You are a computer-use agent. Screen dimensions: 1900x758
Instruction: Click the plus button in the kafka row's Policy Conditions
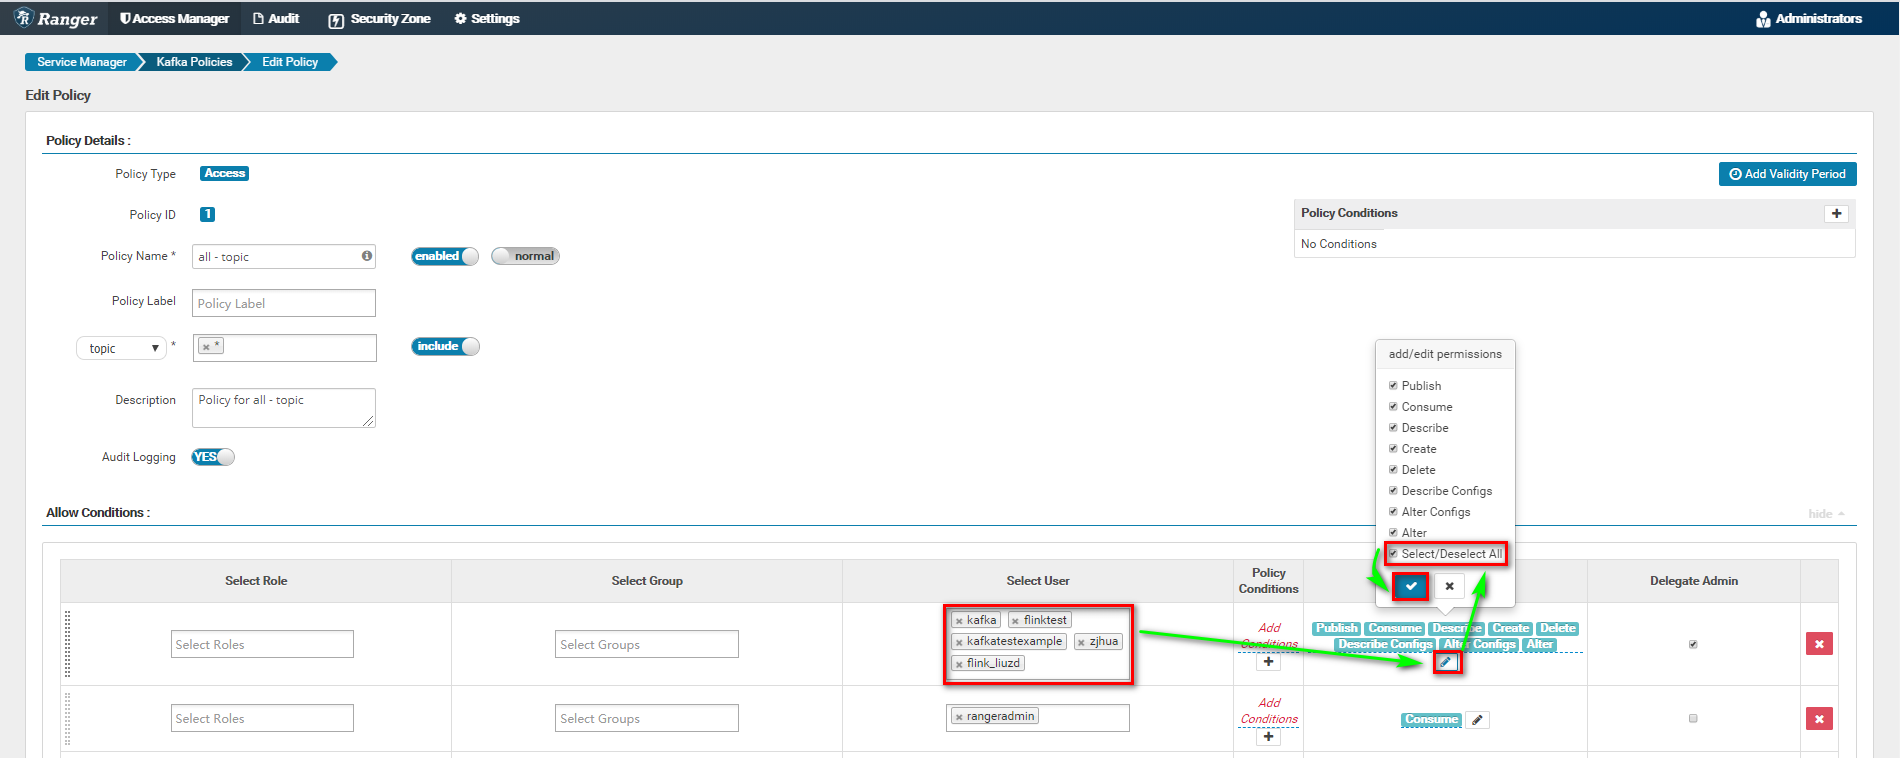[x=1268, y=662]
